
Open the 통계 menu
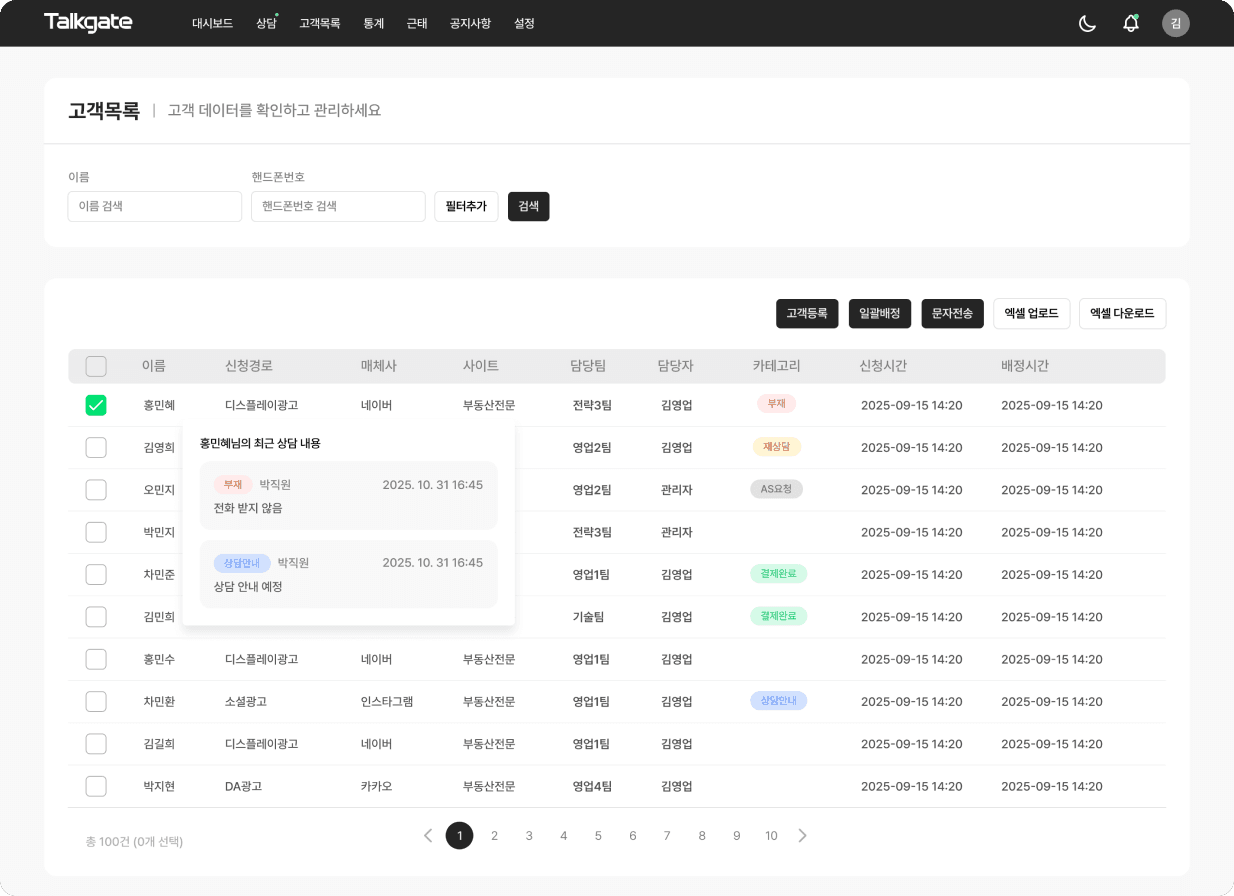[x=373, y=23]
